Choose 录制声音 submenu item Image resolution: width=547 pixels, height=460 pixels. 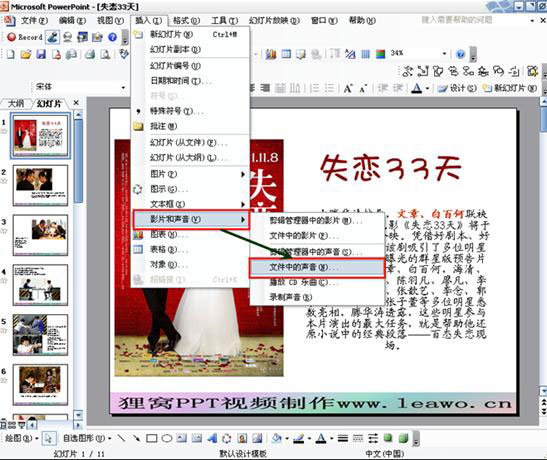coord(317,297)
